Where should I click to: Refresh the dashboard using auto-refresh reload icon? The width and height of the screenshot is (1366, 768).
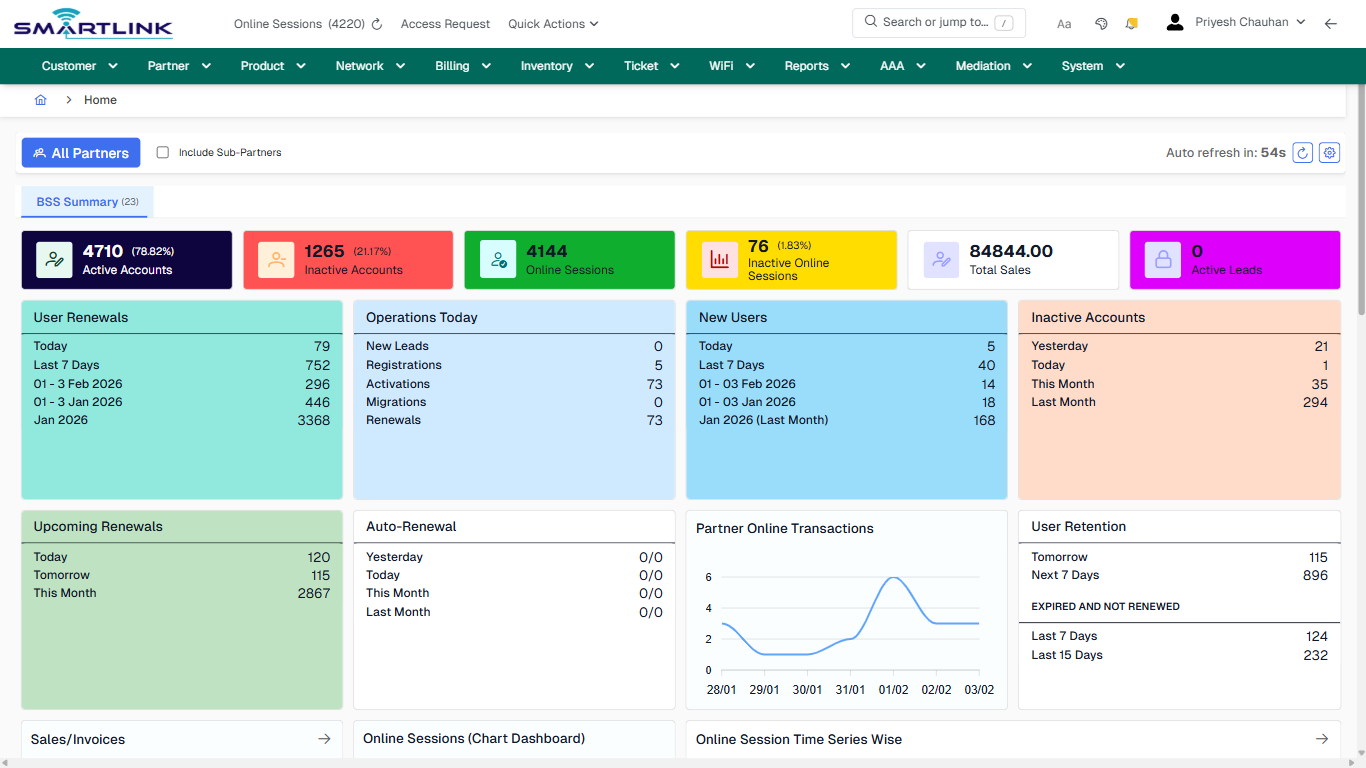(1302, 153)
